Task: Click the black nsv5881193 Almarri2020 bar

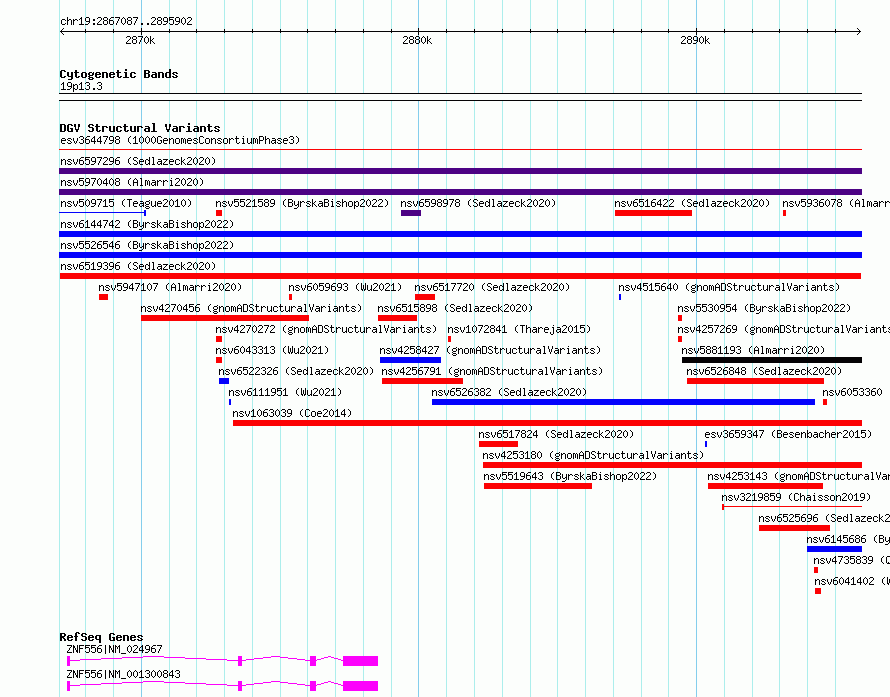Action: (772, 360)
